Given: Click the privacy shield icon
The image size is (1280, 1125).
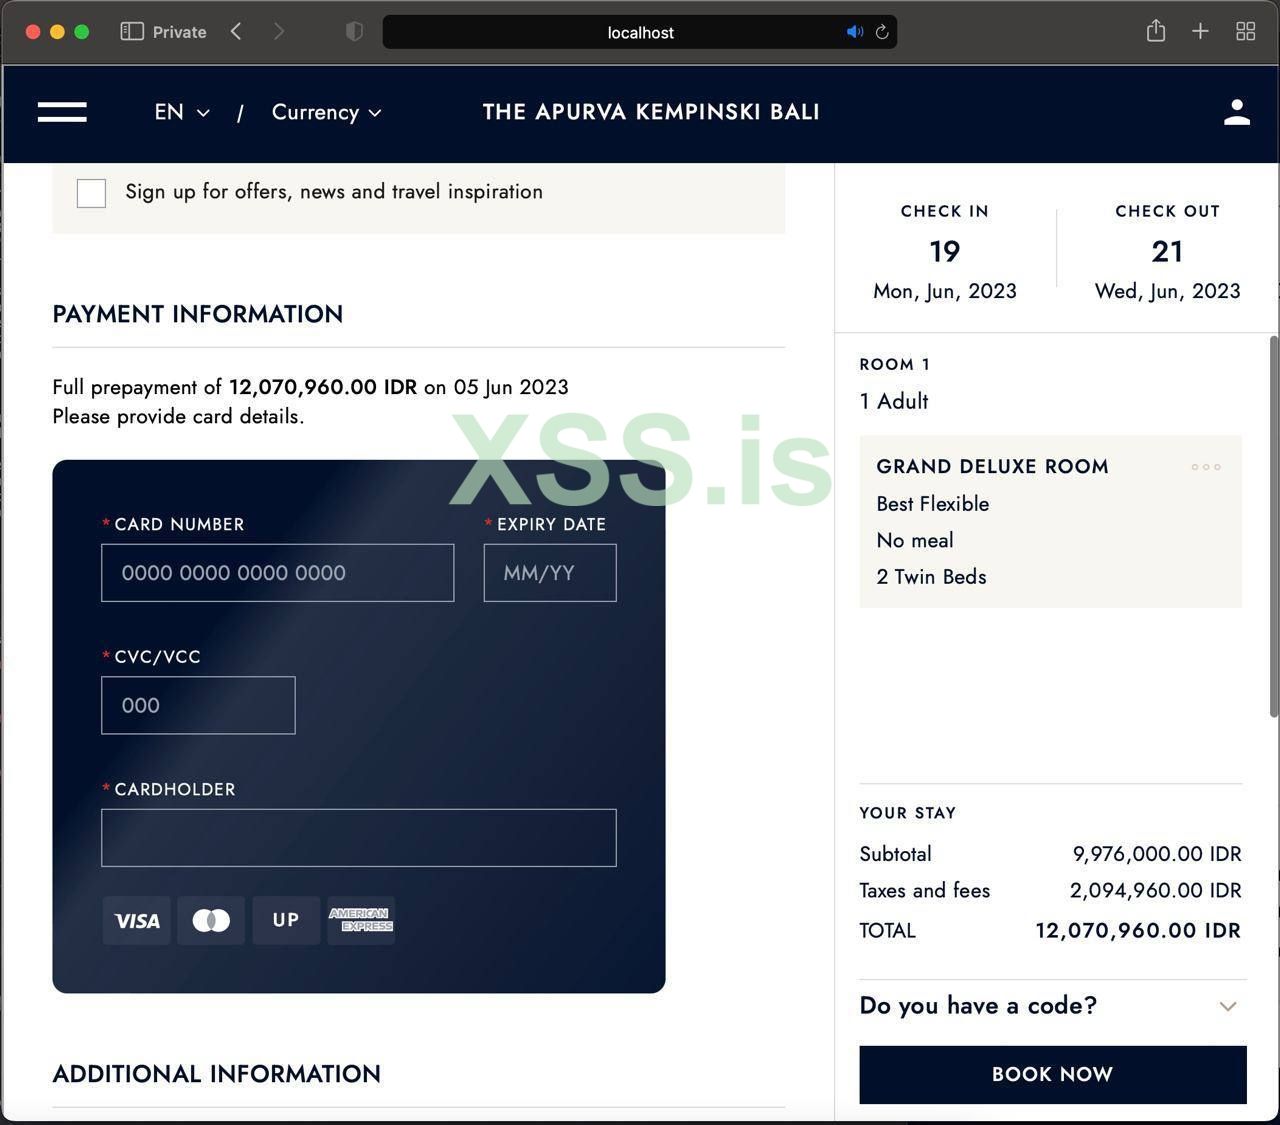Looking at the screenshot, I should point(354,32).
